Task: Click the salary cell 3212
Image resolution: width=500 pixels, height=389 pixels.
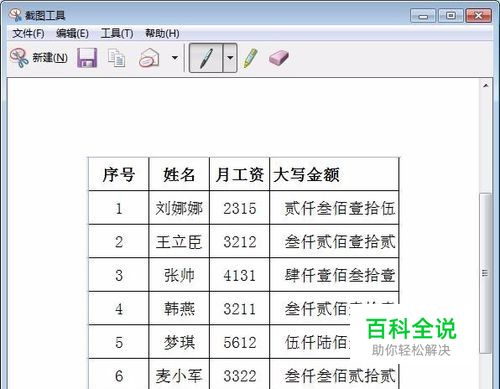Action: pyautogui.click(x=239, y=242)
